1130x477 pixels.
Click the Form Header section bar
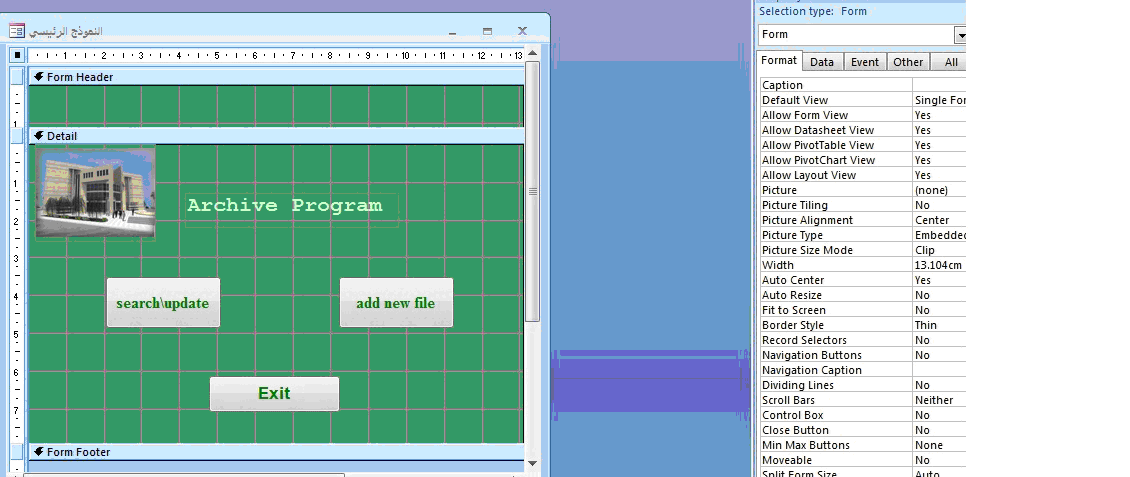276,77
